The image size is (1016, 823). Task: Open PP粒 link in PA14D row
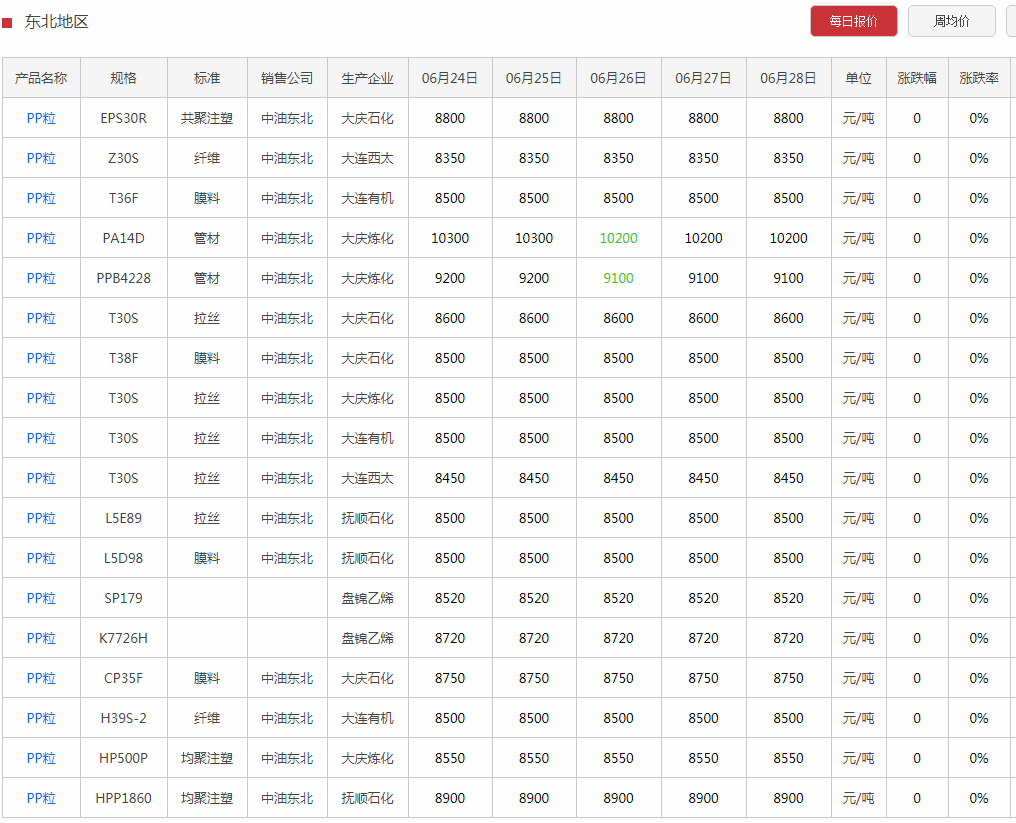tap(41, 238)
